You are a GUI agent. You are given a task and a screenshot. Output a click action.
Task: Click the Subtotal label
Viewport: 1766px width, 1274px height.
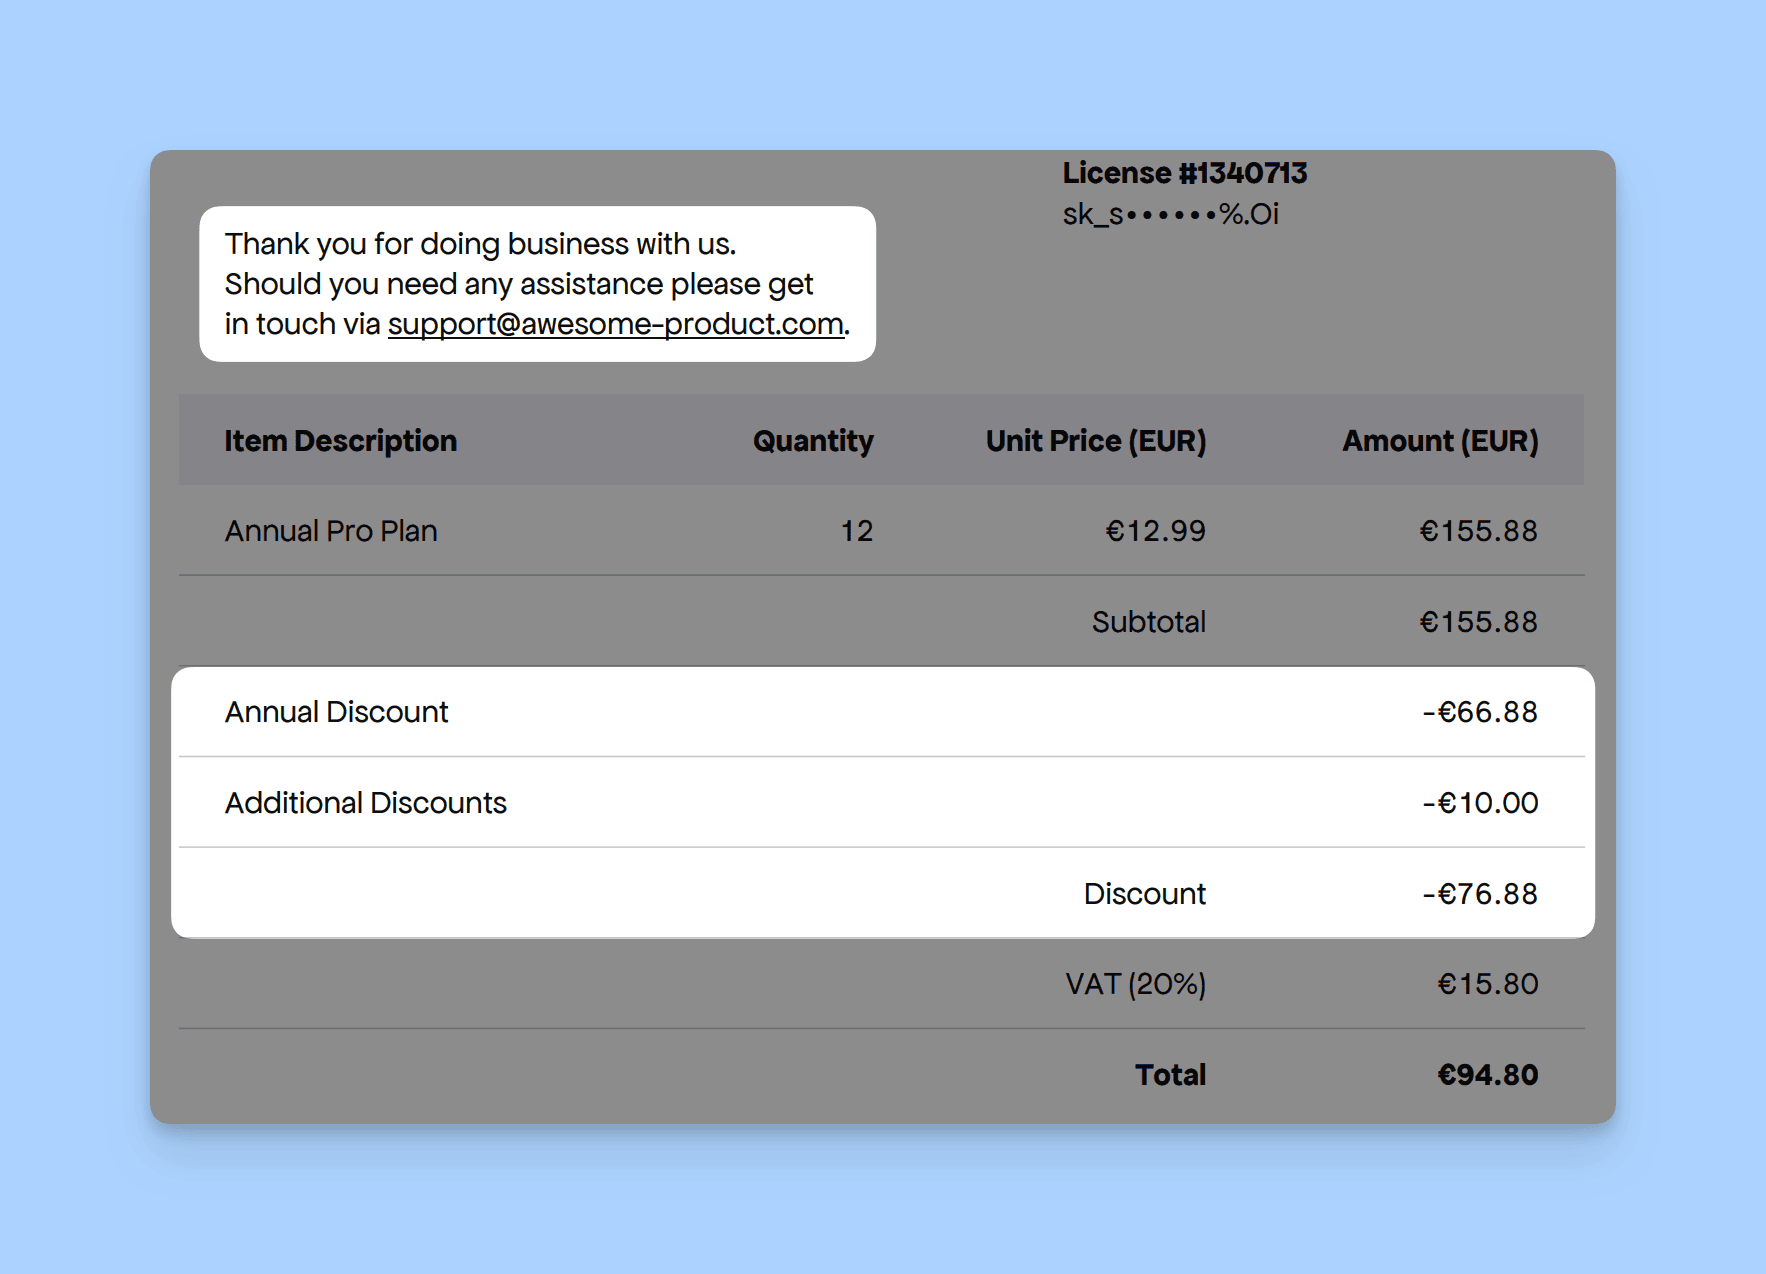tap(1149, 622)
